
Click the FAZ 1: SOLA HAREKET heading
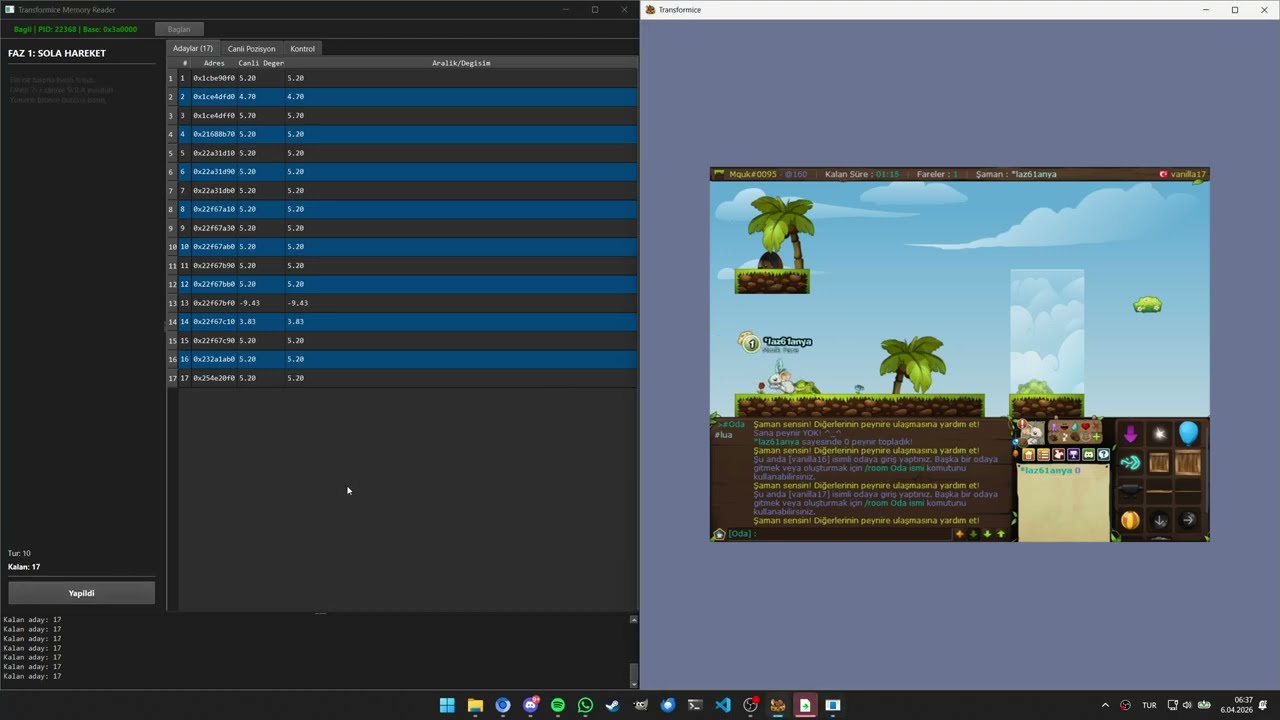57,53
